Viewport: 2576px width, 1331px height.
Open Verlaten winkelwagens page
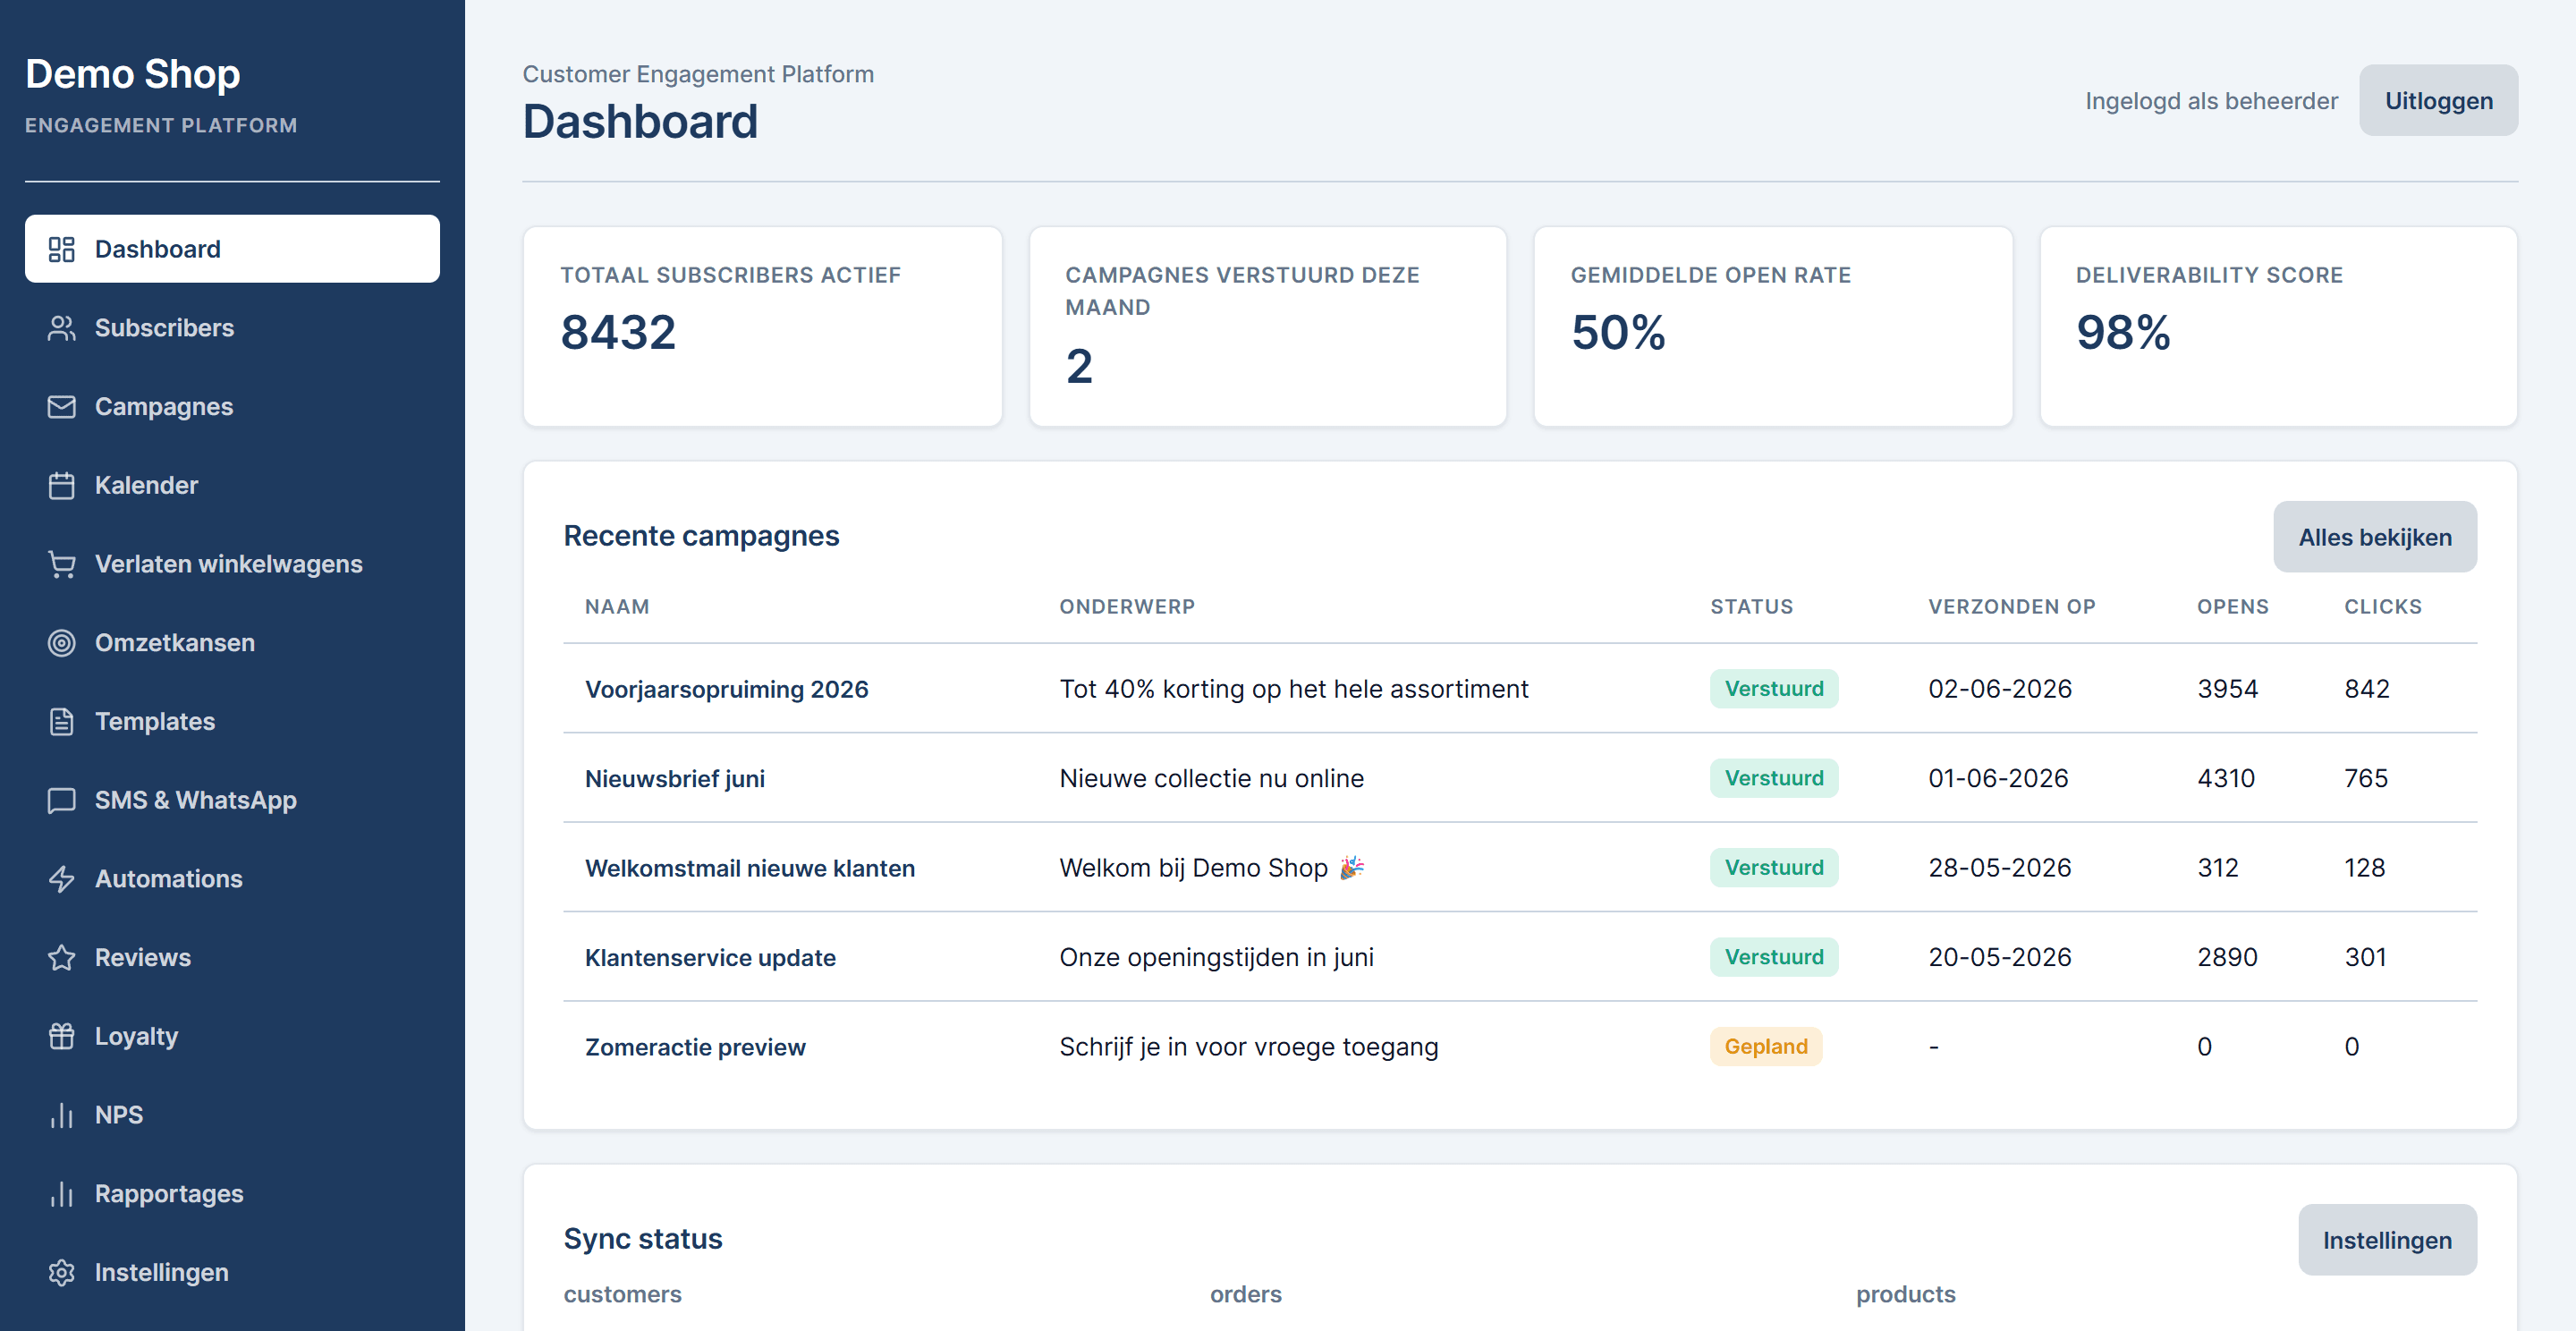pyautogui.click(x=232, y=564)
